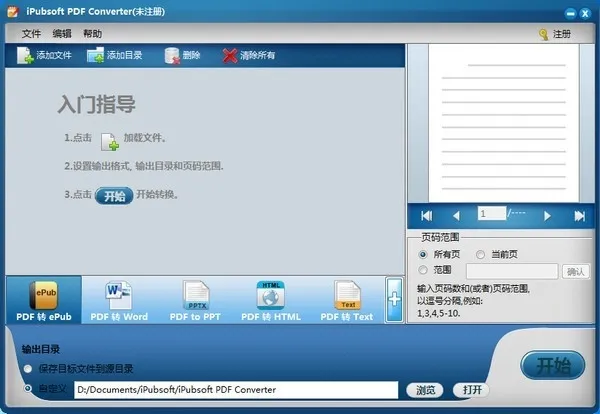Screen dimensions: 600x414
Task: Go to next page in preview
Action: pyautogui.click(x=547, y=216)
